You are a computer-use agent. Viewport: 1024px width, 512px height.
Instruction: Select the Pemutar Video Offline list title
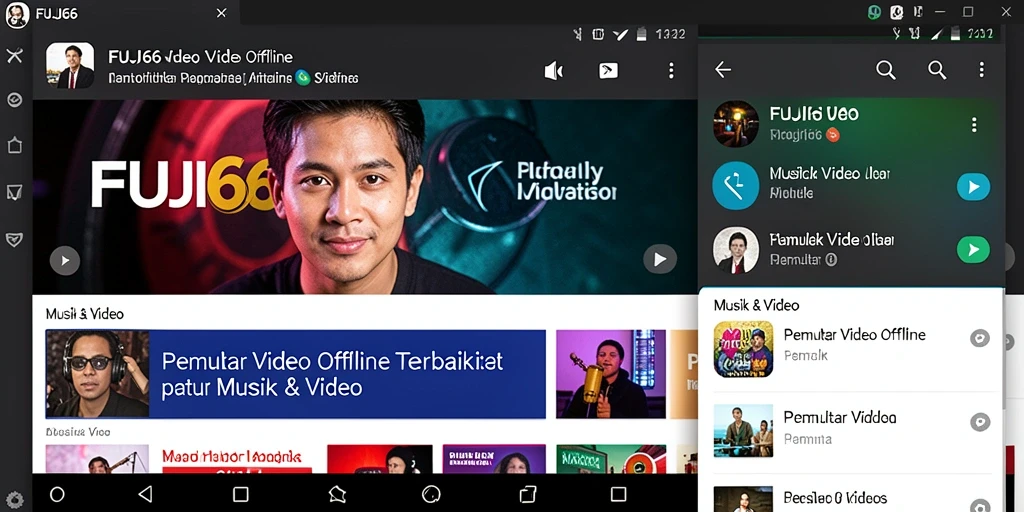pyautogui.click(x=854, y=334)
